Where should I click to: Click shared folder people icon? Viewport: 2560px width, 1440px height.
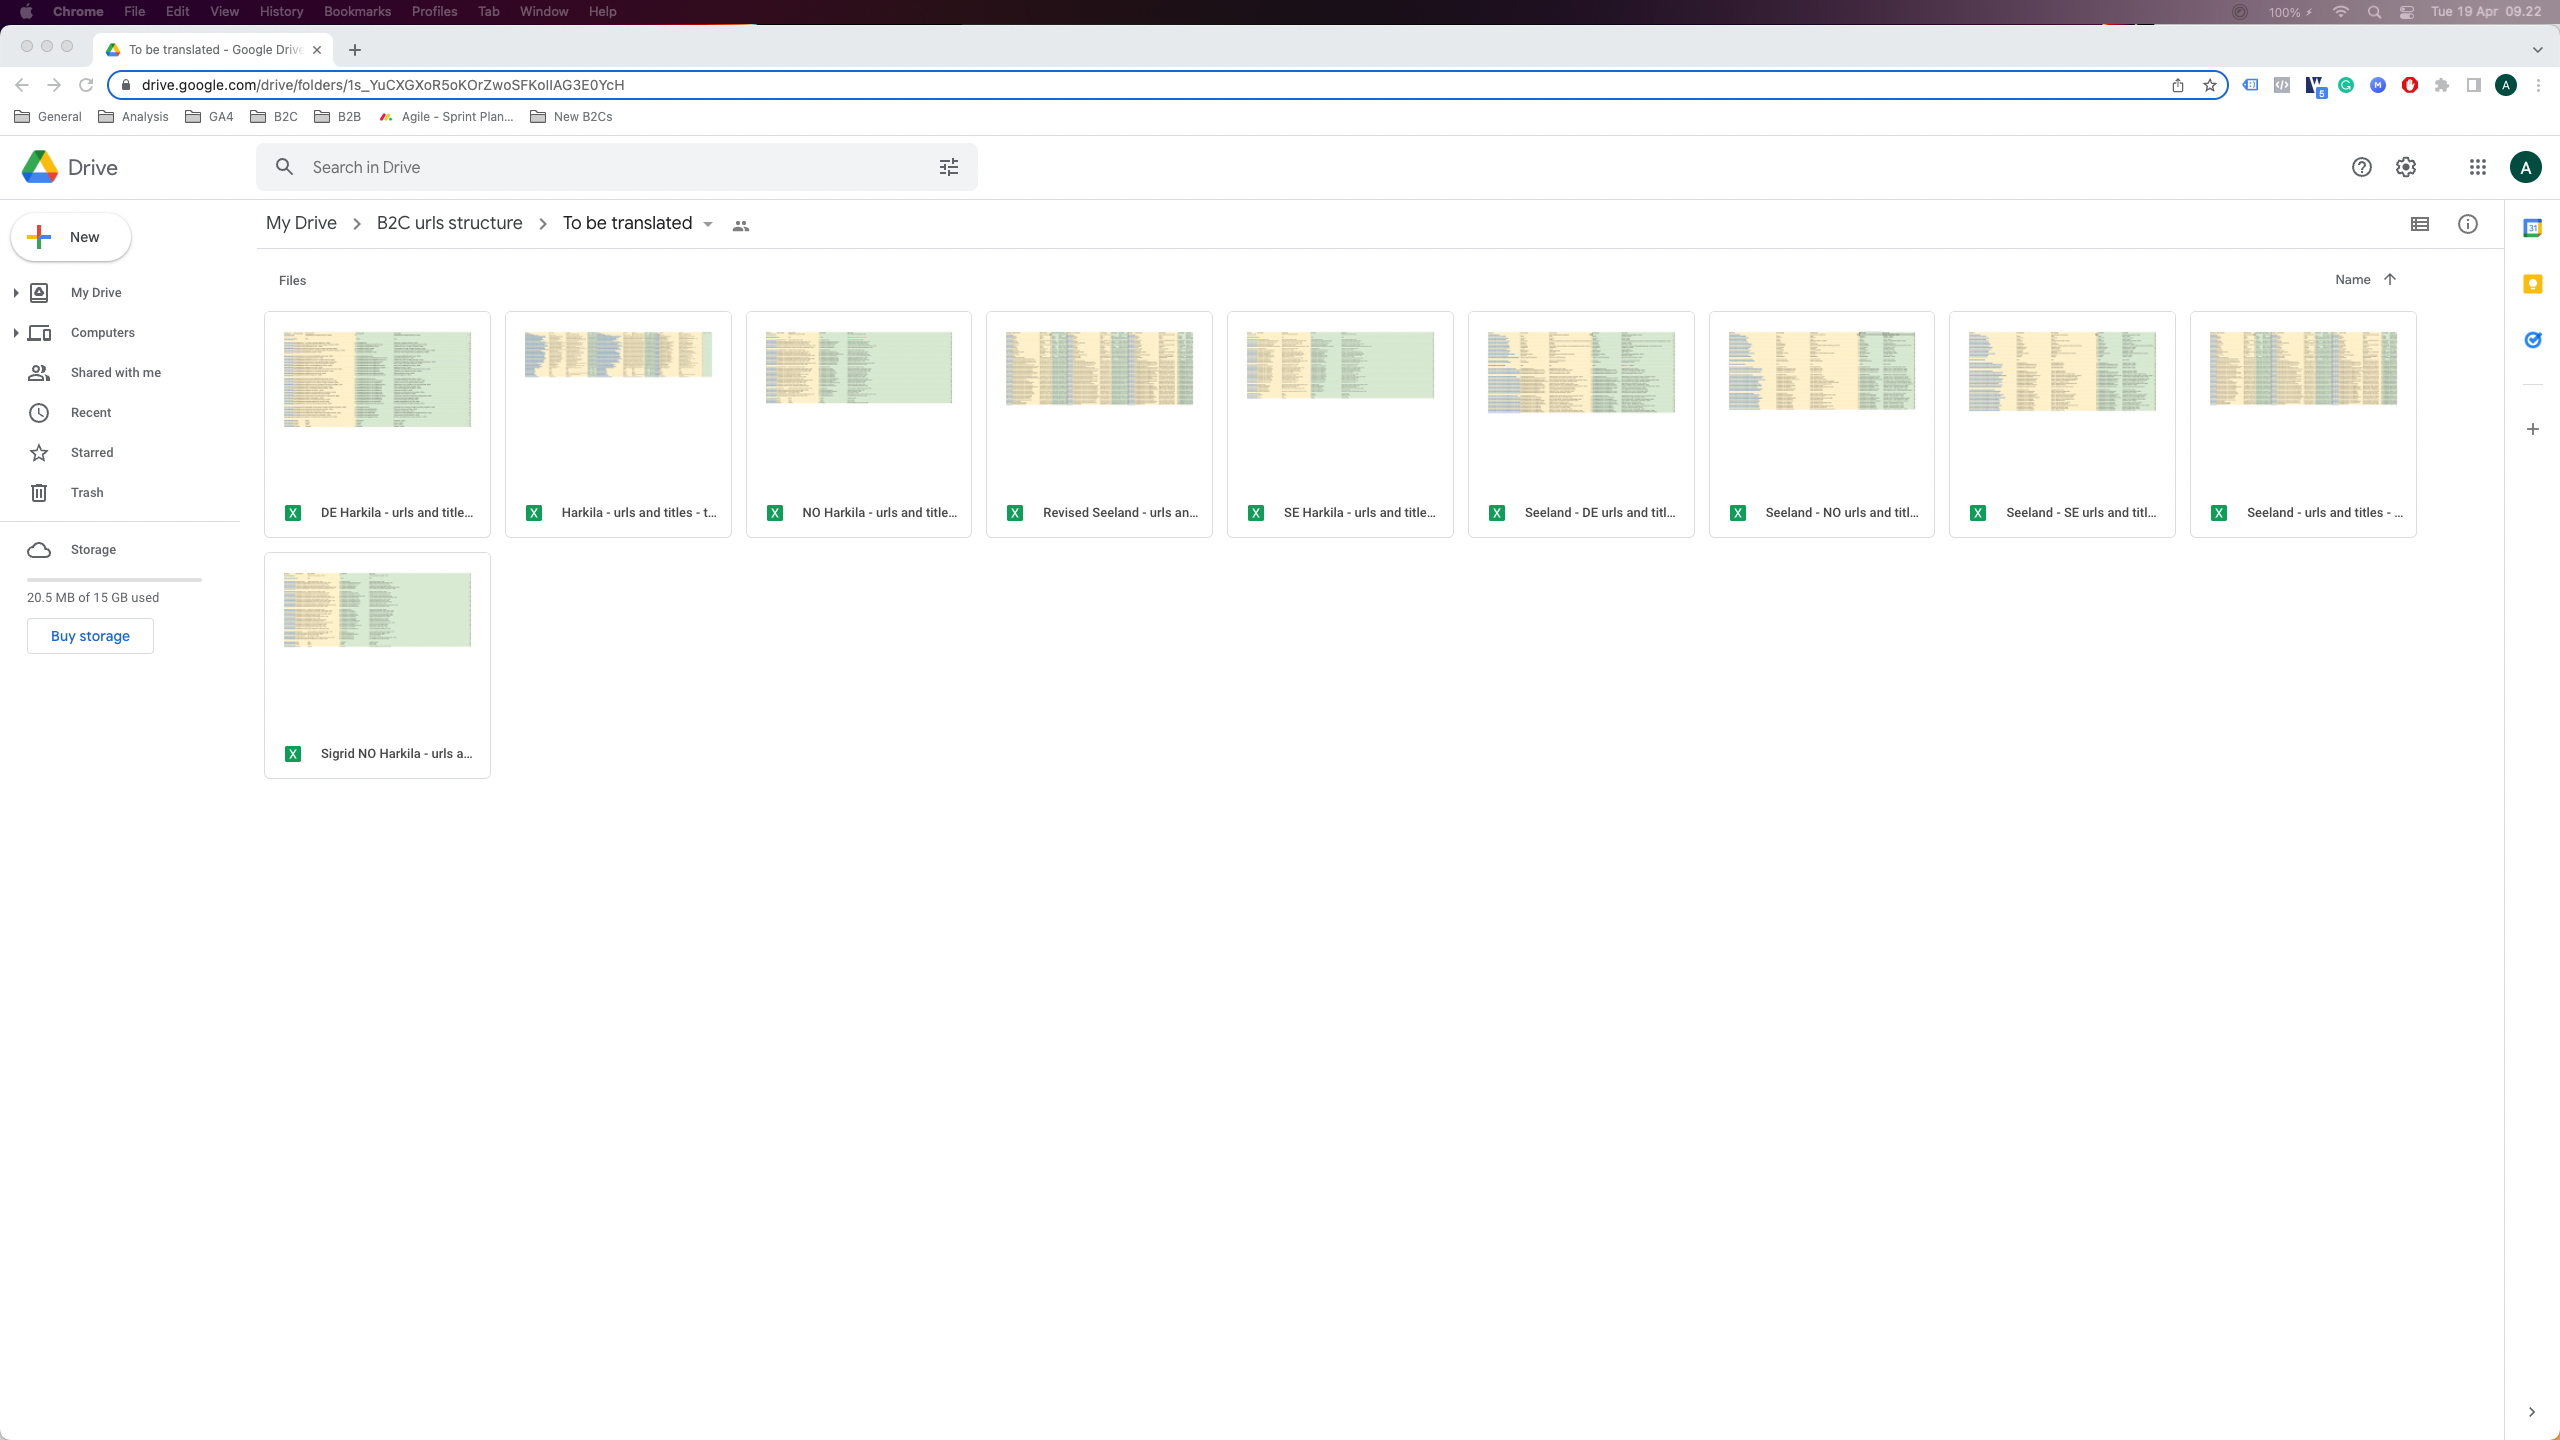click(741, 226)
